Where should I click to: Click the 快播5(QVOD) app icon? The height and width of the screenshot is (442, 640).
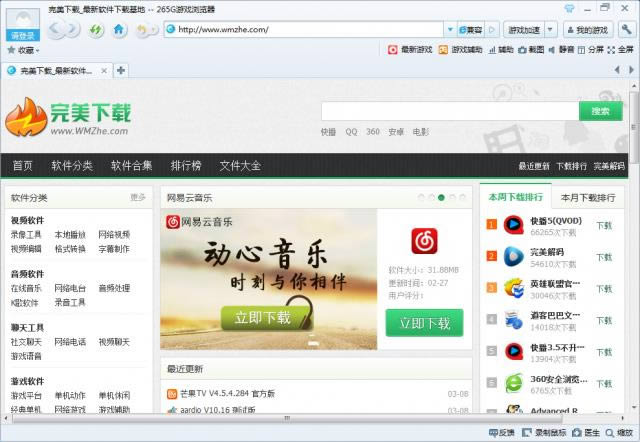[x=513, y=225]
